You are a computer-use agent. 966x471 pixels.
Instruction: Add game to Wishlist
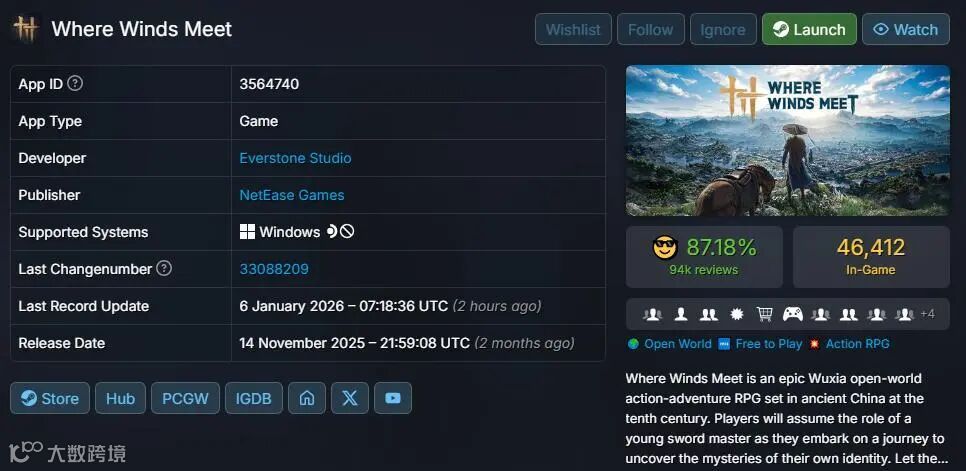click(x=573, y=29)
